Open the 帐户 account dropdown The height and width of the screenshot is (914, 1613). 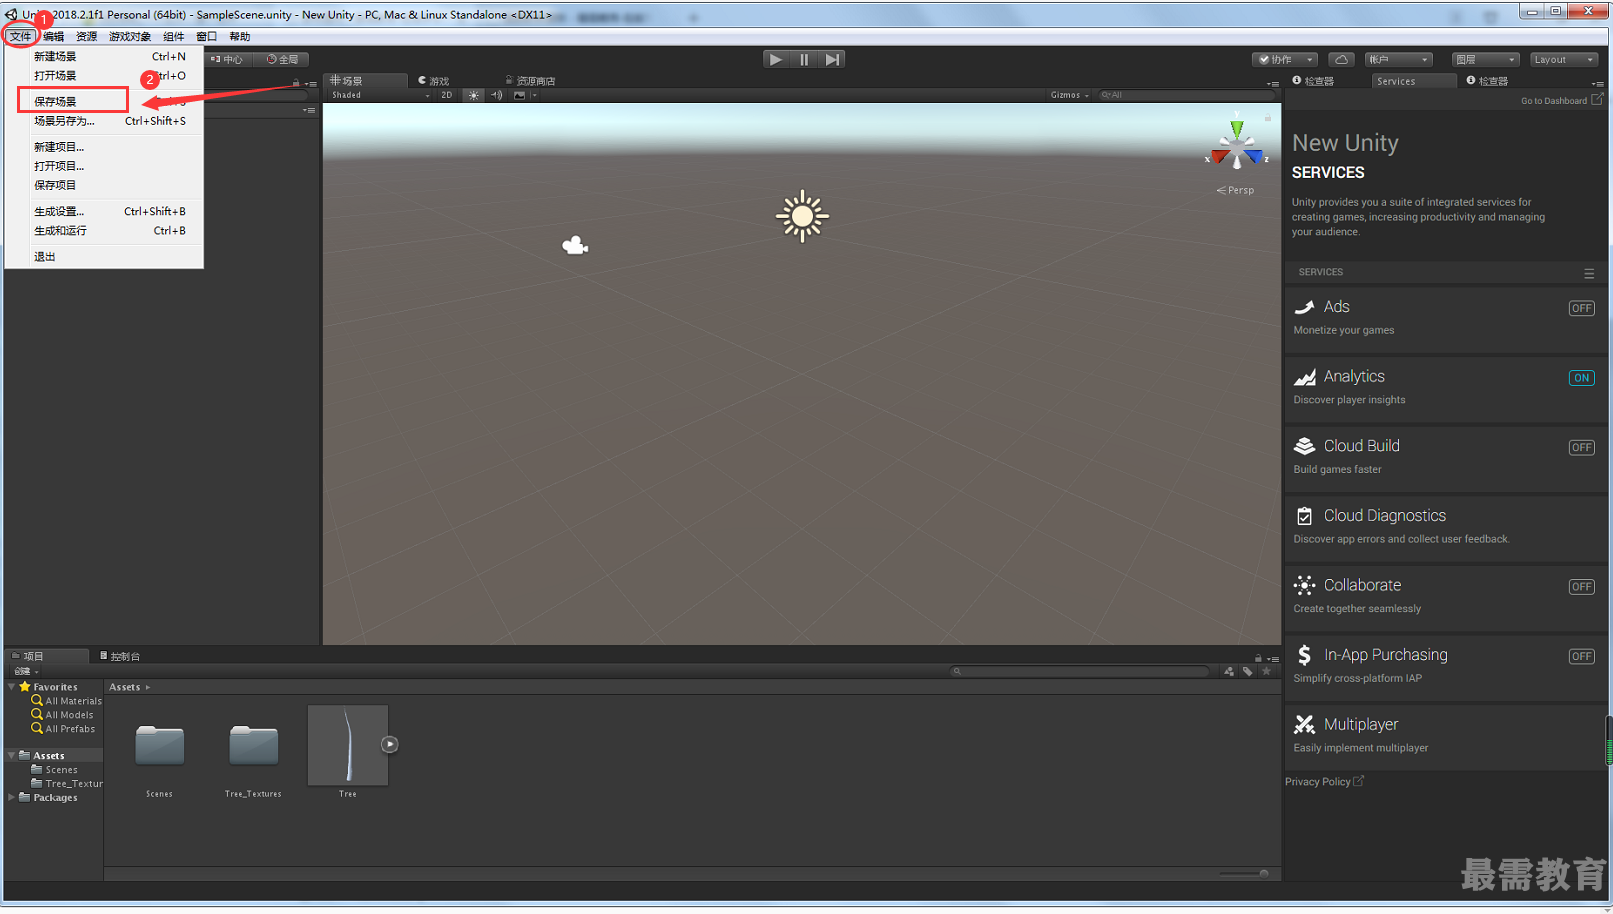click(x=1398, y=60)
